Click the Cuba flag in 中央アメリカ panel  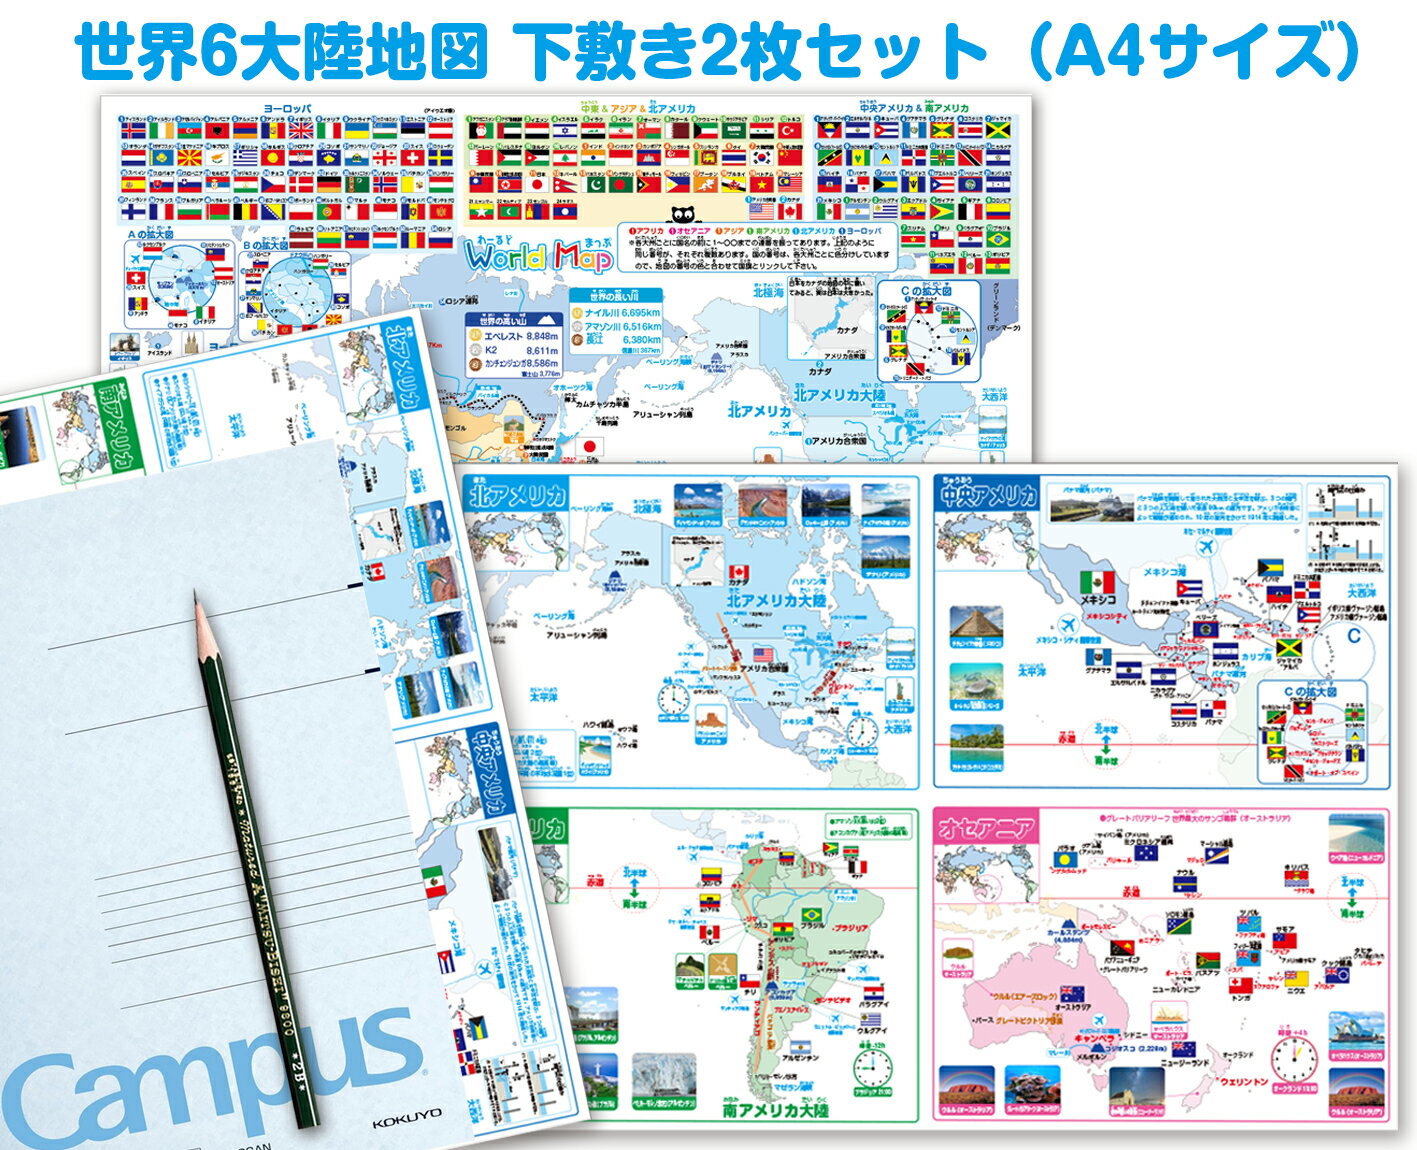(1189, 586)
